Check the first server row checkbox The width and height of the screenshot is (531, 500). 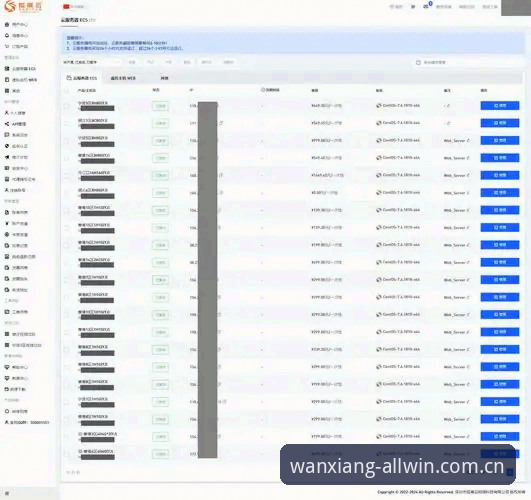tap(67, 106)
